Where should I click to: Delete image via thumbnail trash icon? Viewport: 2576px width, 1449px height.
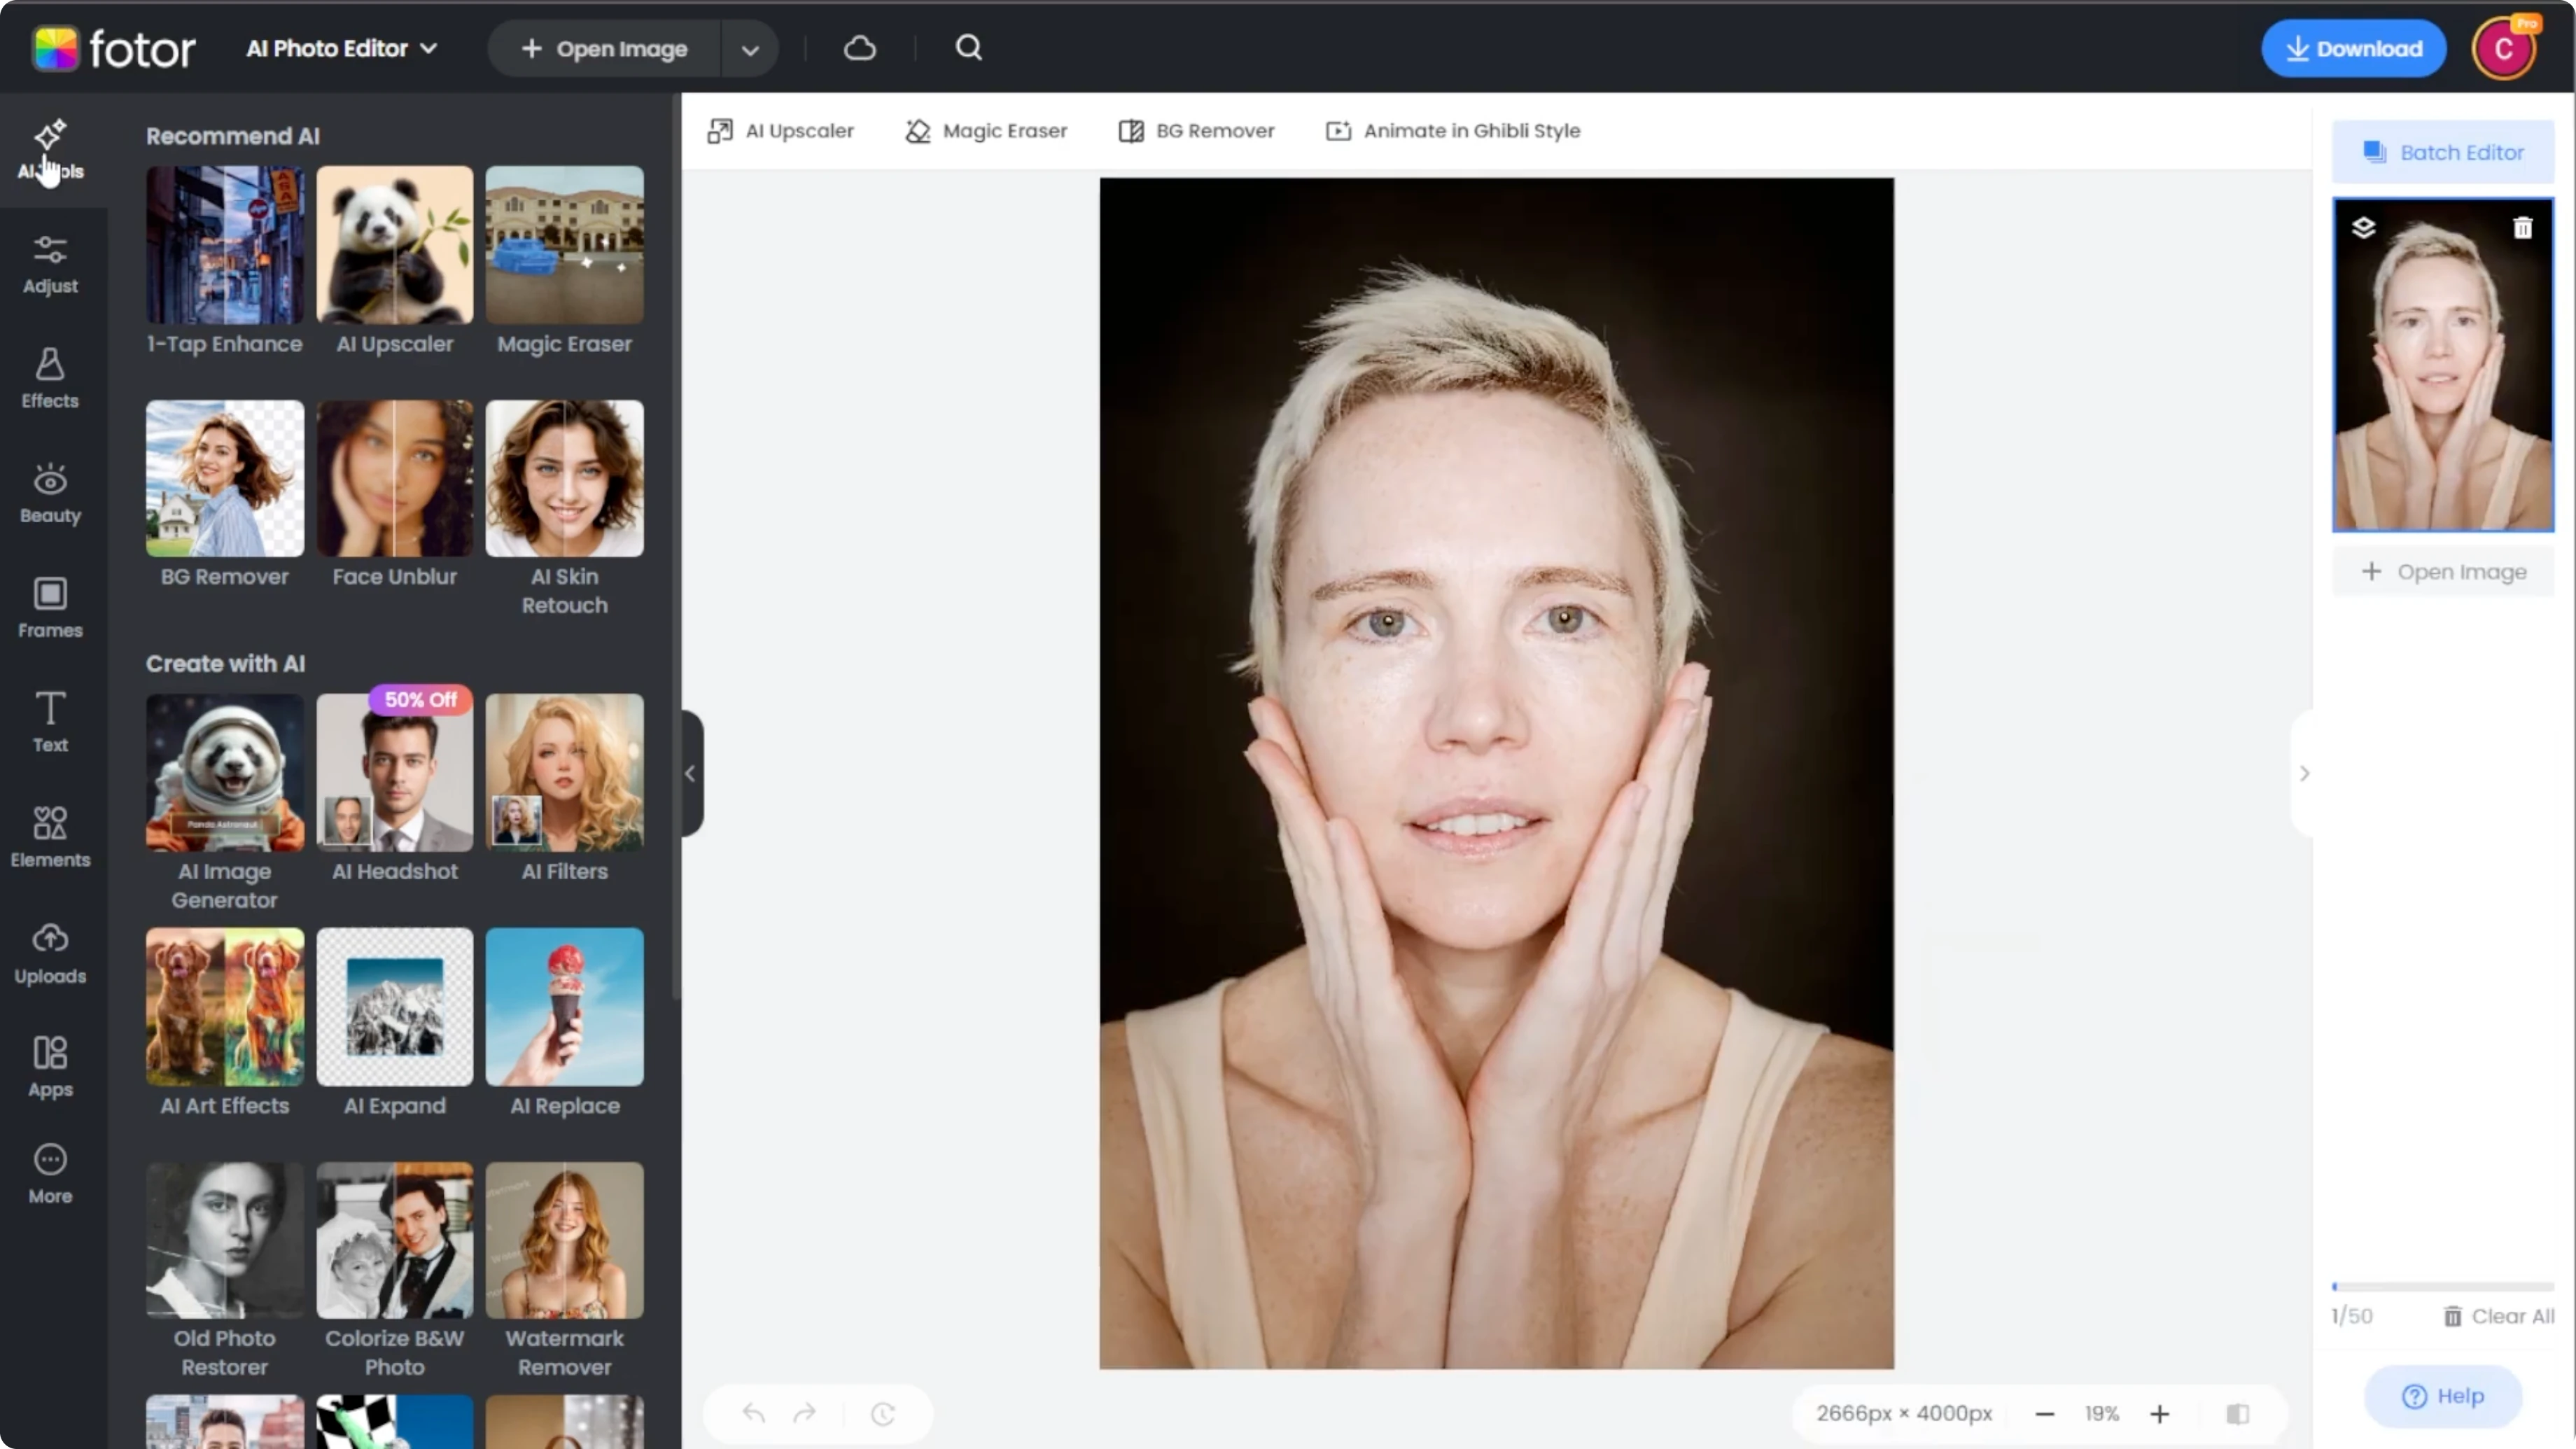(2523, 228)
